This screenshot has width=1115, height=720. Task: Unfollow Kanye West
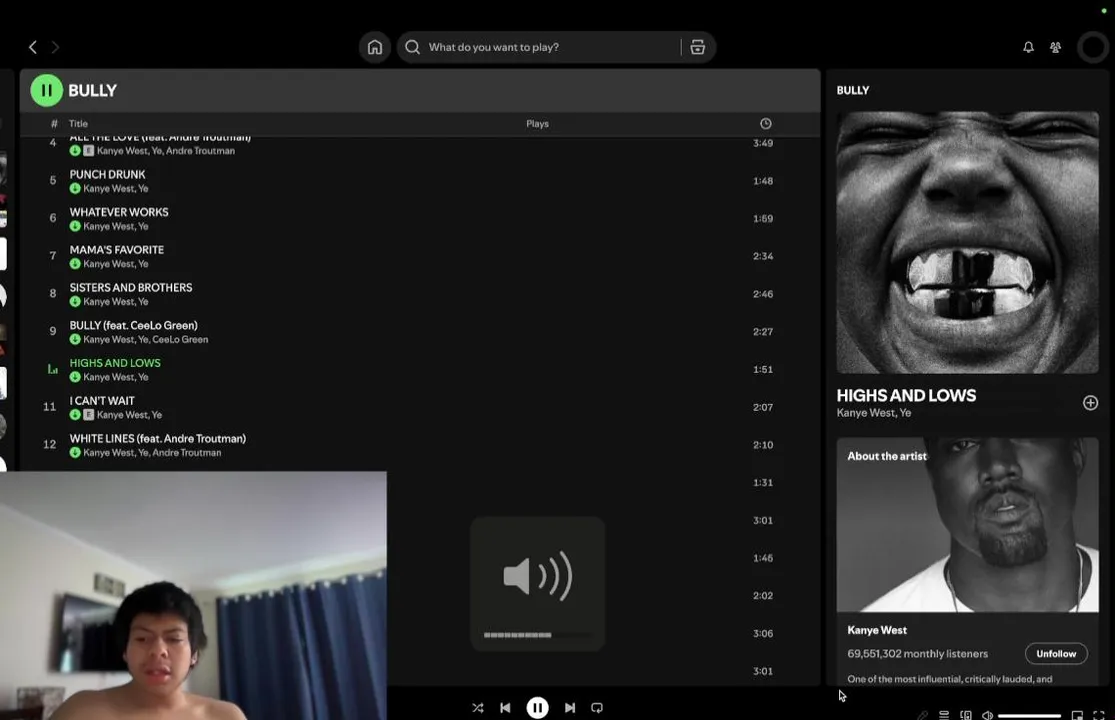[x=1056, y=654]
